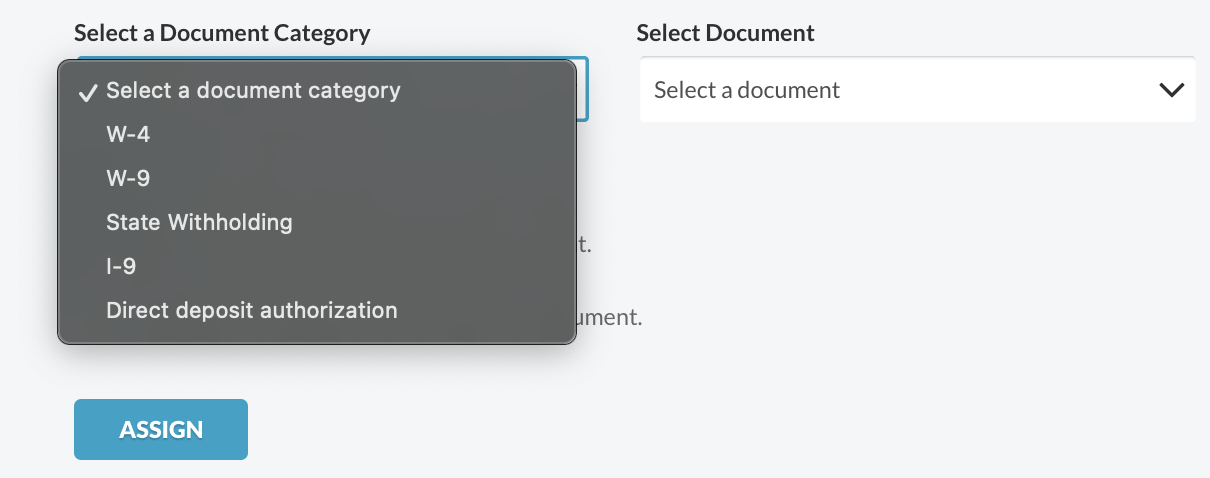Select the I-9 category option
Screen dimensions: 1210x478
coord(317,266)
